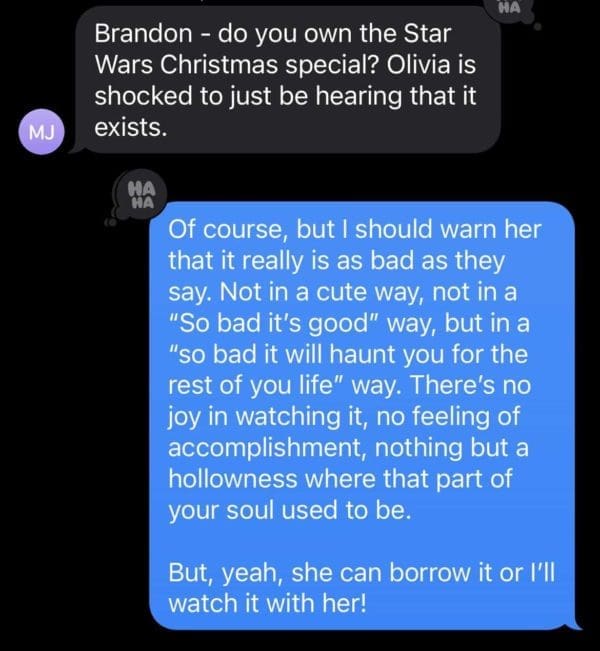Tap "Of course" at start of blue message
The height and width of the screenshot is (651, 600).
click(x=226, y=230)
